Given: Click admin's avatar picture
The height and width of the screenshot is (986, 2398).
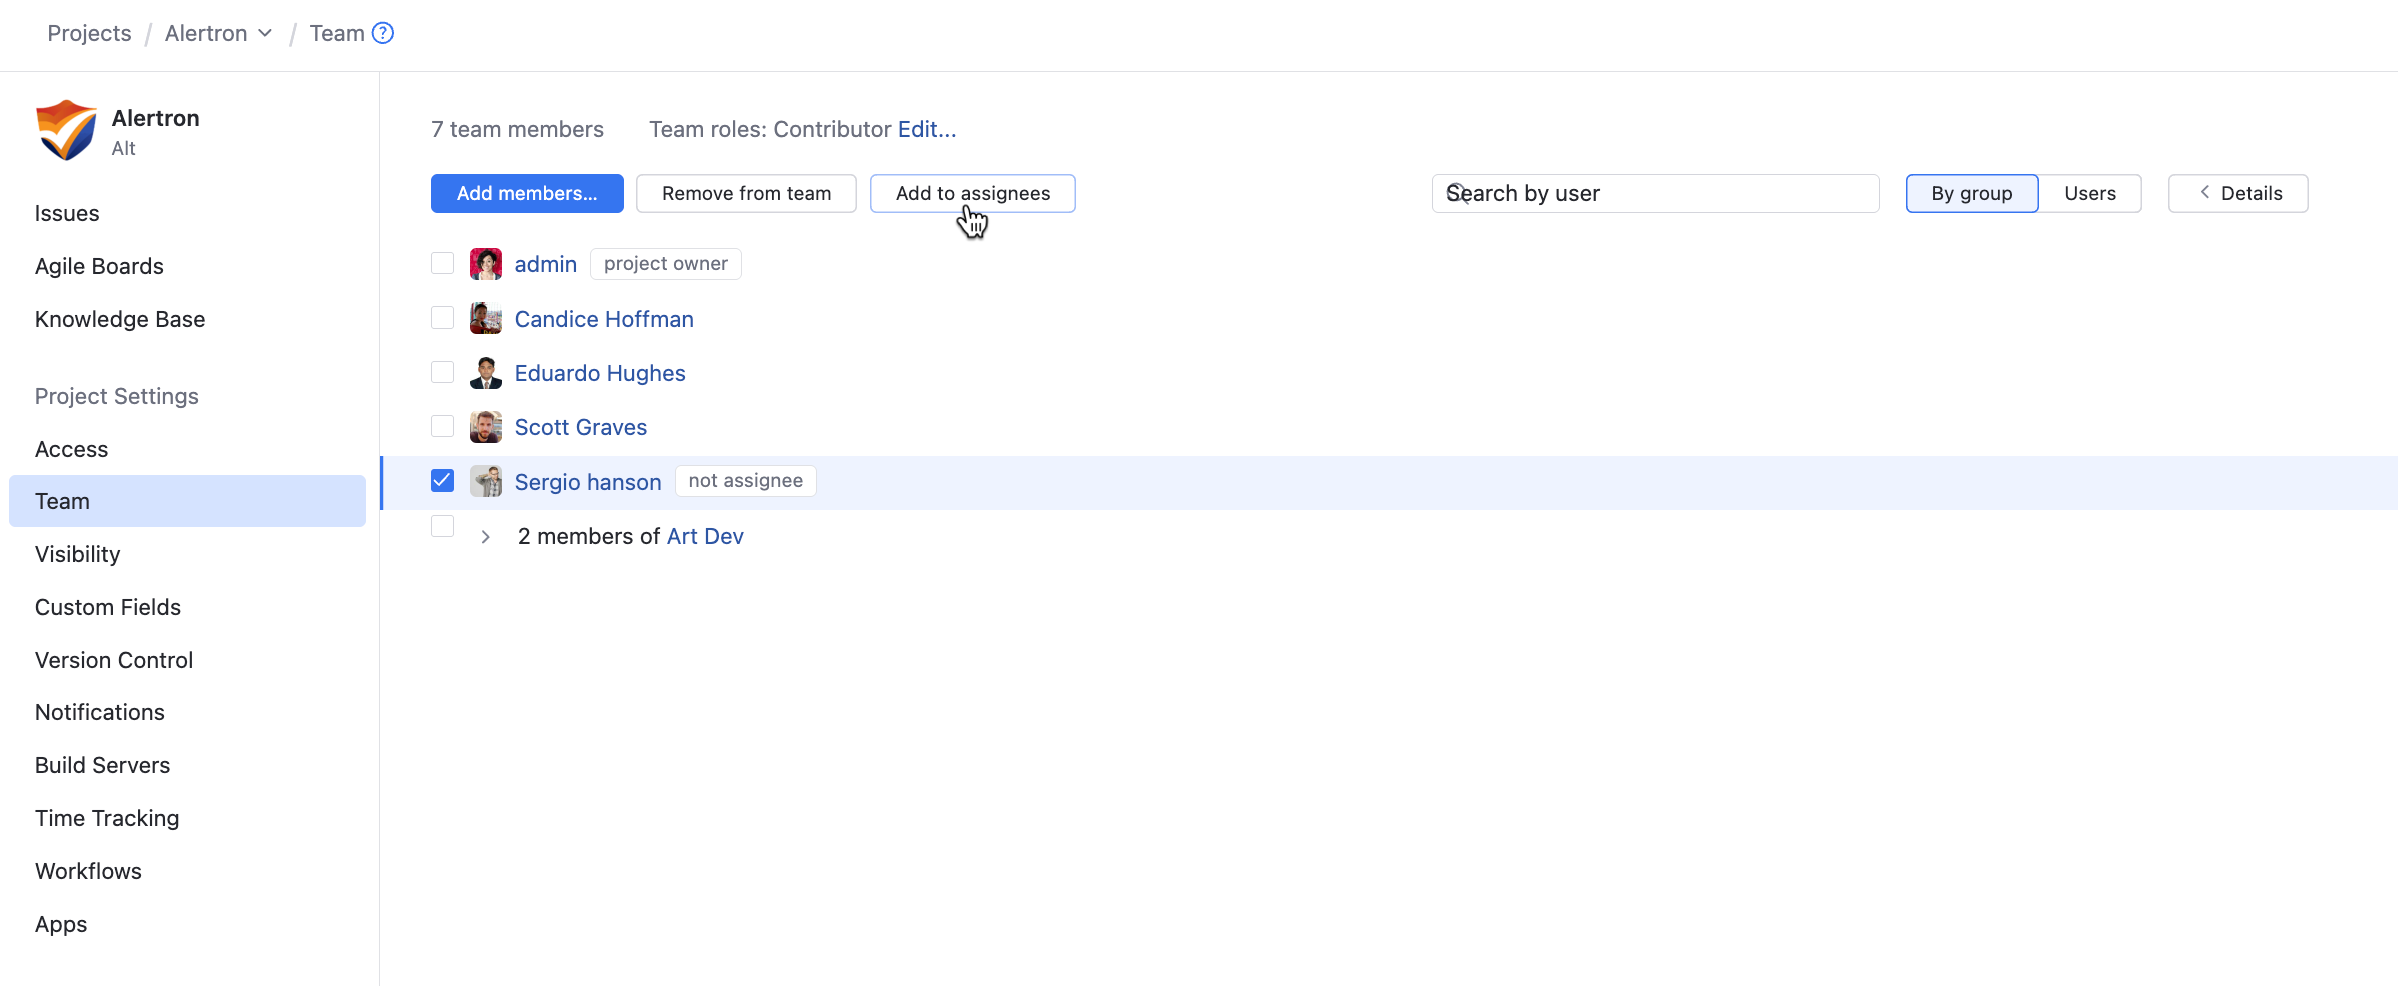Looking at the screenshot, I should pyautogui.click(x=486, y=264).
